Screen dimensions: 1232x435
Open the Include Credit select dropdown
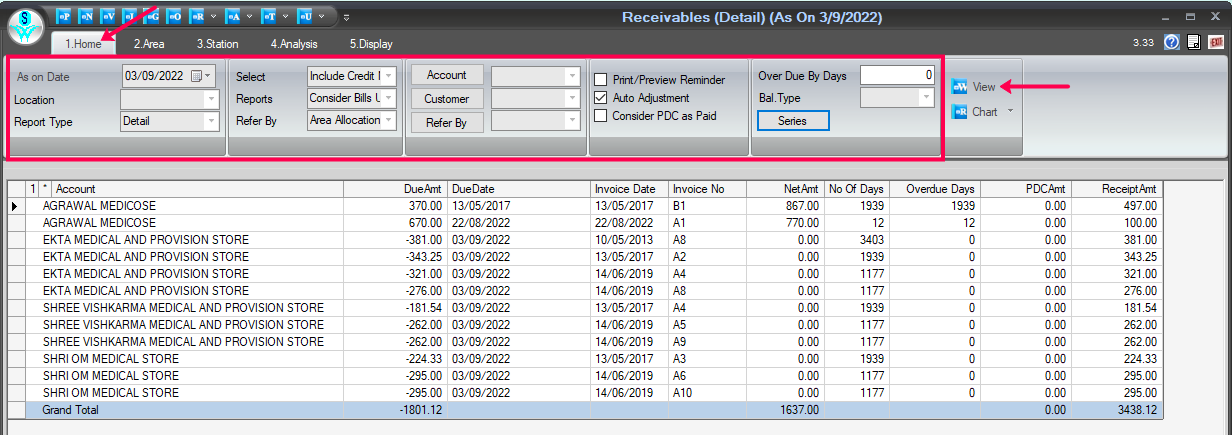click(x=389, y=76)
